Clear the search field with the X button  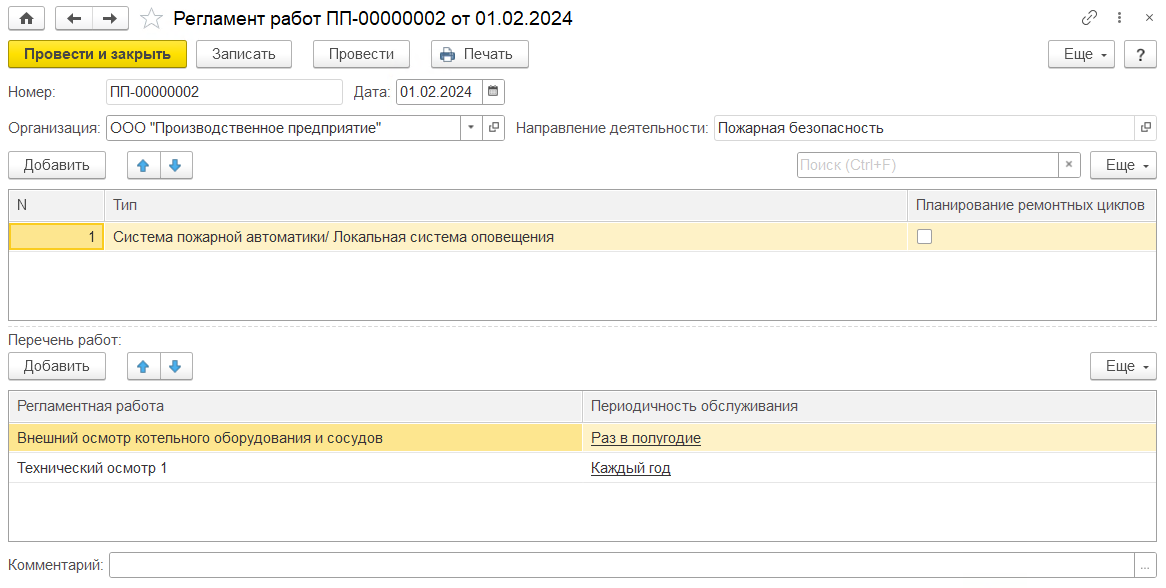(1069, 165)
